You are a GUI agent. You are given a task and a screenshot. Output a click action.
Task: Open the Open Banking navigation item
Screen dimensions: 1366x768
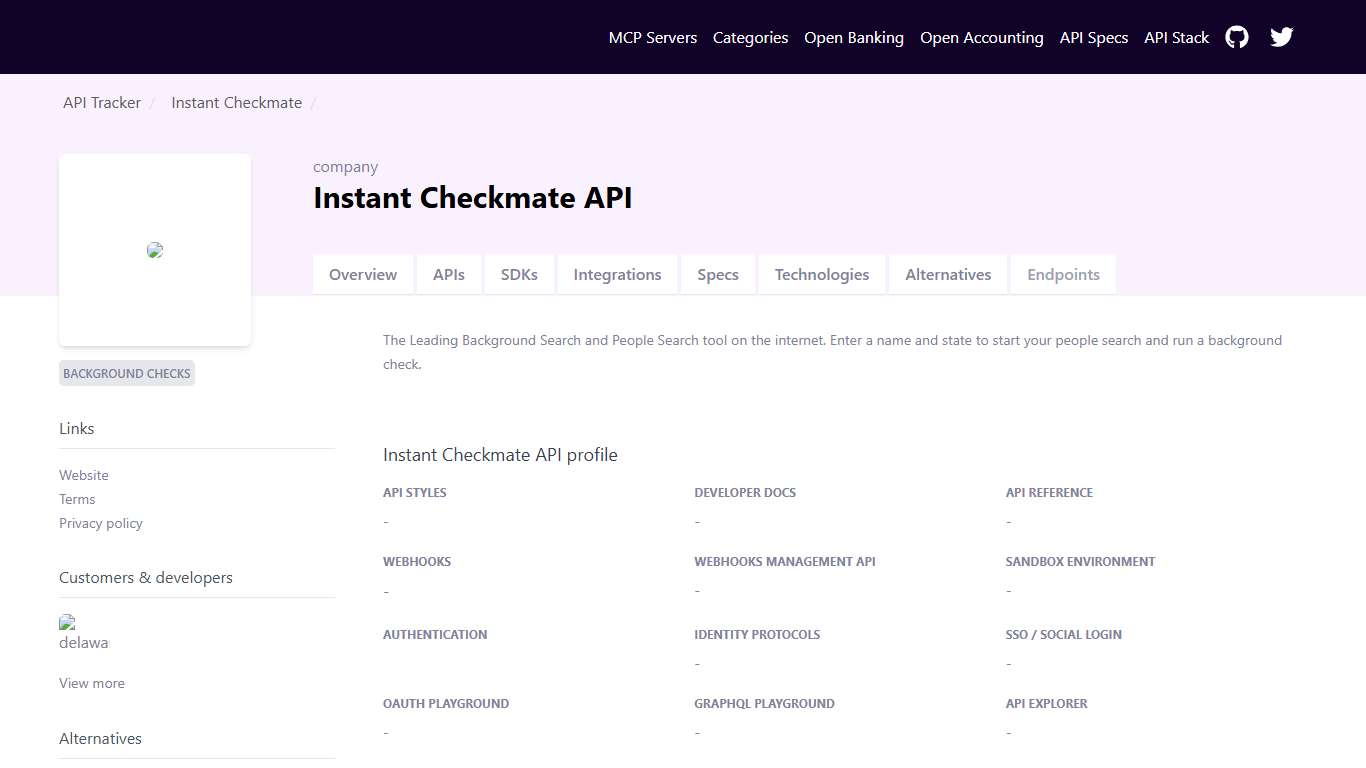(854, 37)
